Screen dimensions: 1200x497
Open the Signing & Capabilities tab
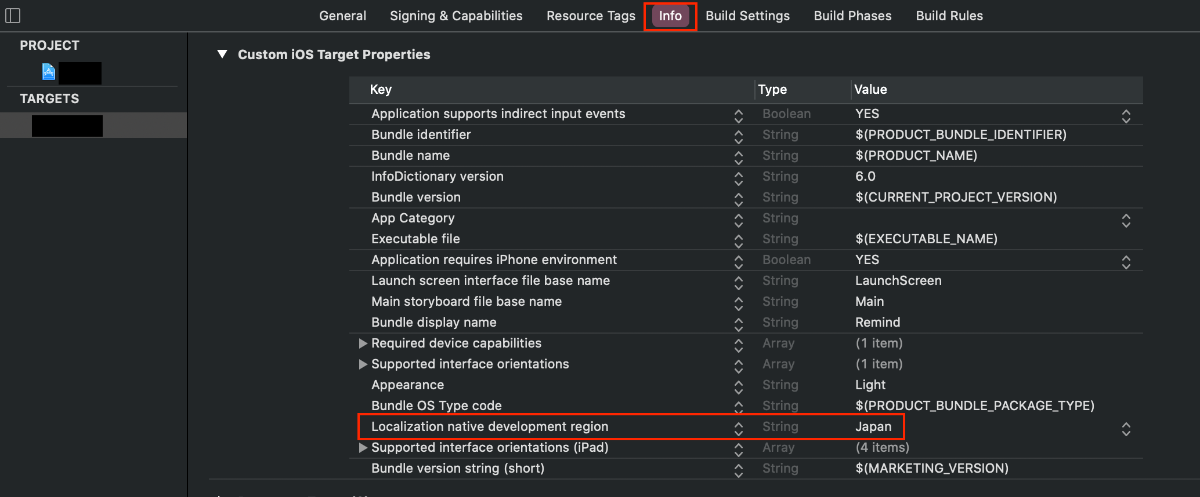click(x=456, y=15)
